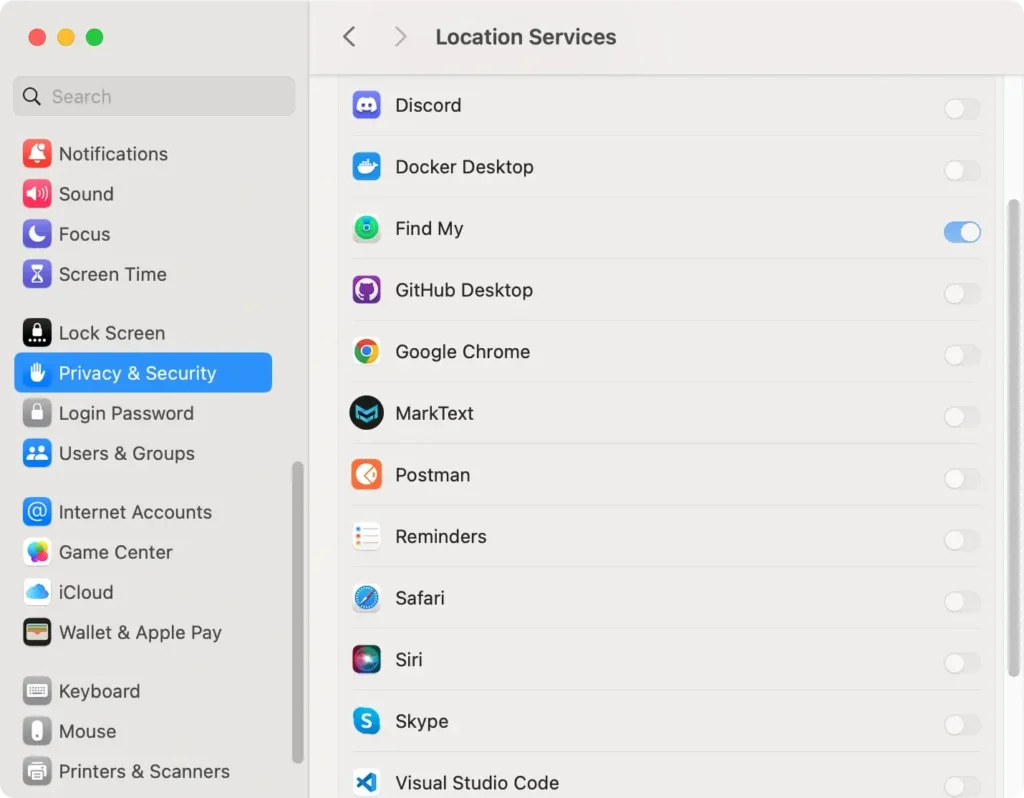This screenshot has height=798, width=1024.
Task: Click in the Search field
Action: [154, 96]
